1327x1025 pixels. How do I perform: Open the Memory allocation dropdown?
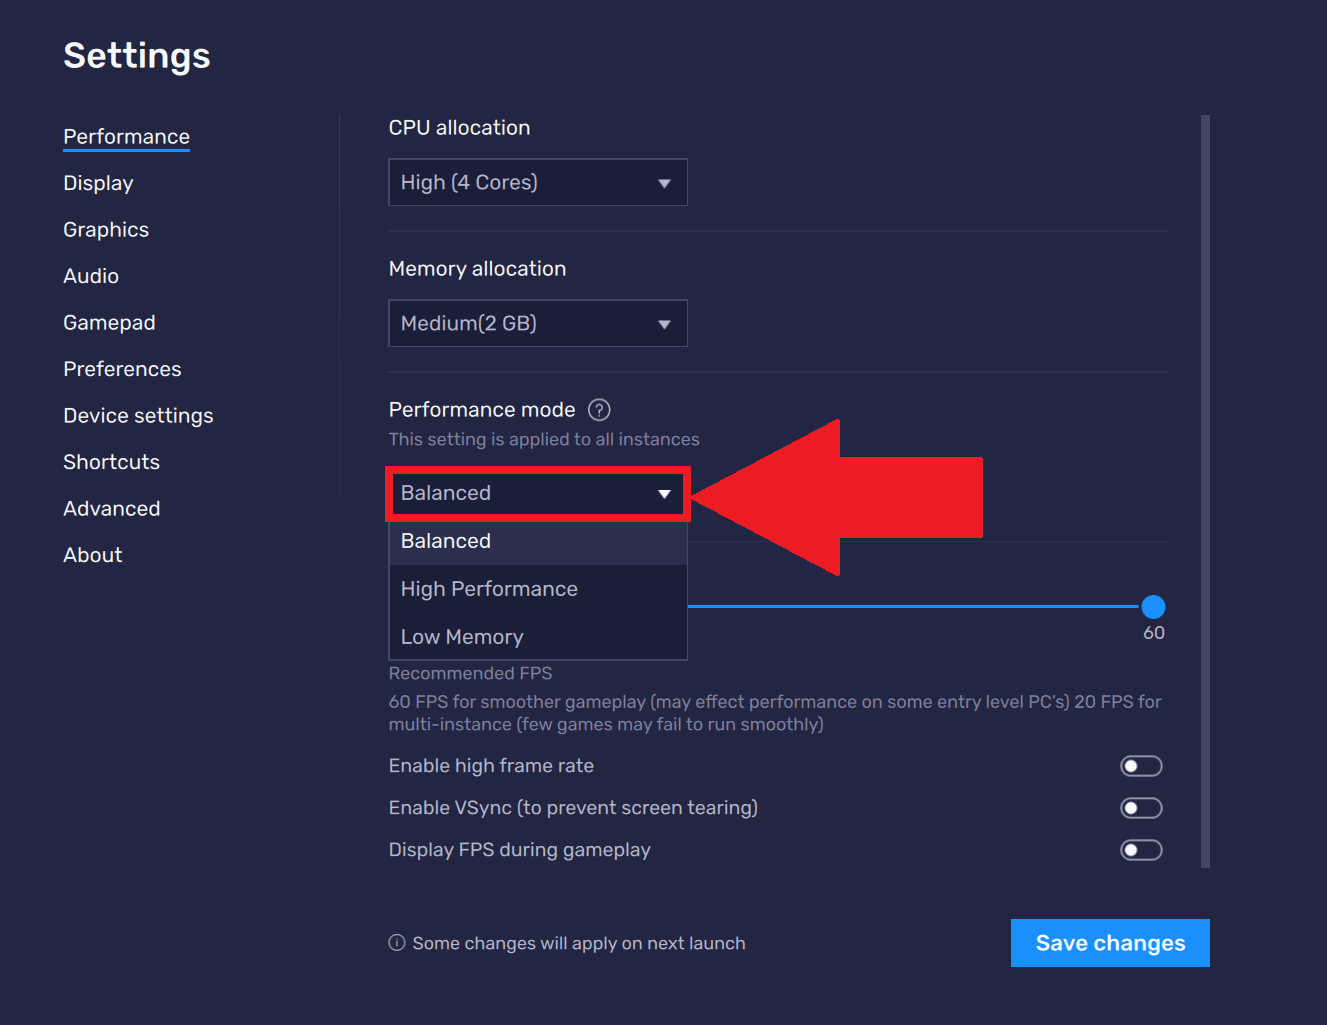538,323
